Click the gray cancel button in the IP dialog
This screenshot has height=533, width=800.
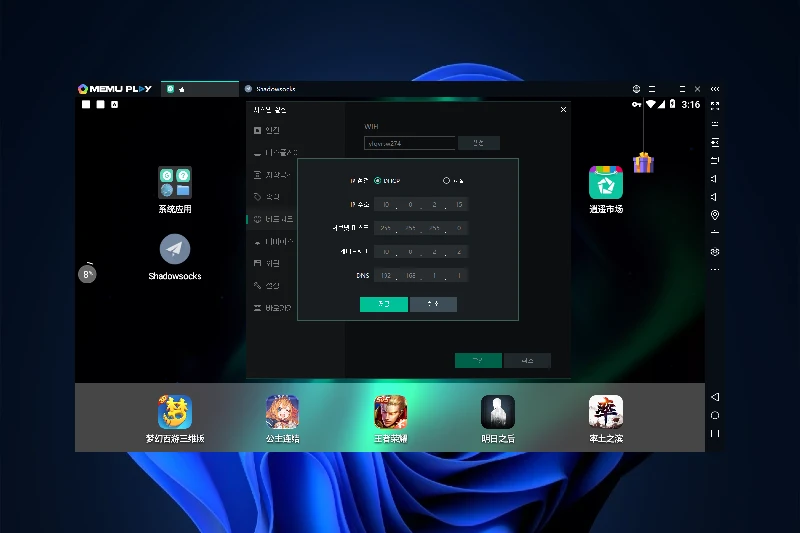pyautogui.click(x=433, y=304)
